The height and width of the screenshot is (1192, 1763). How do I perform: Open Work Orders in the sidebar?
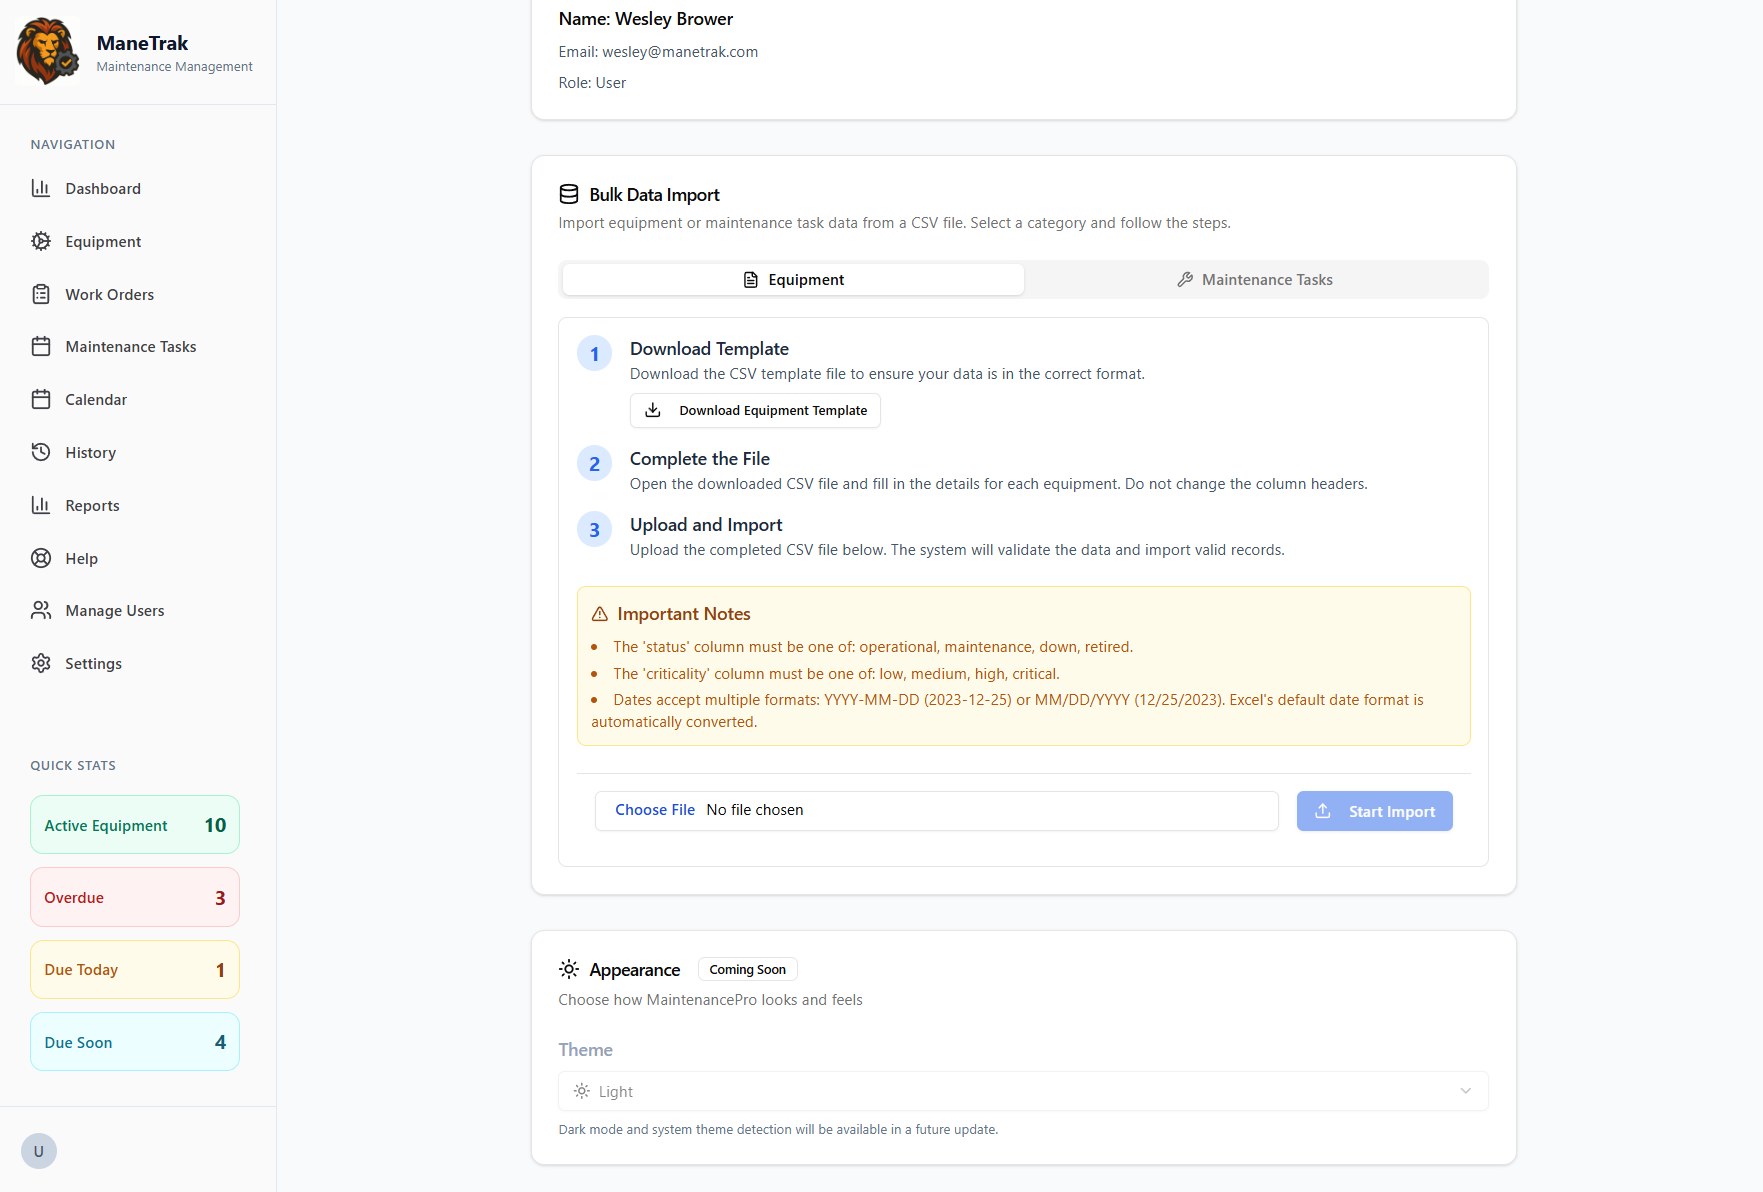(108, 294)
